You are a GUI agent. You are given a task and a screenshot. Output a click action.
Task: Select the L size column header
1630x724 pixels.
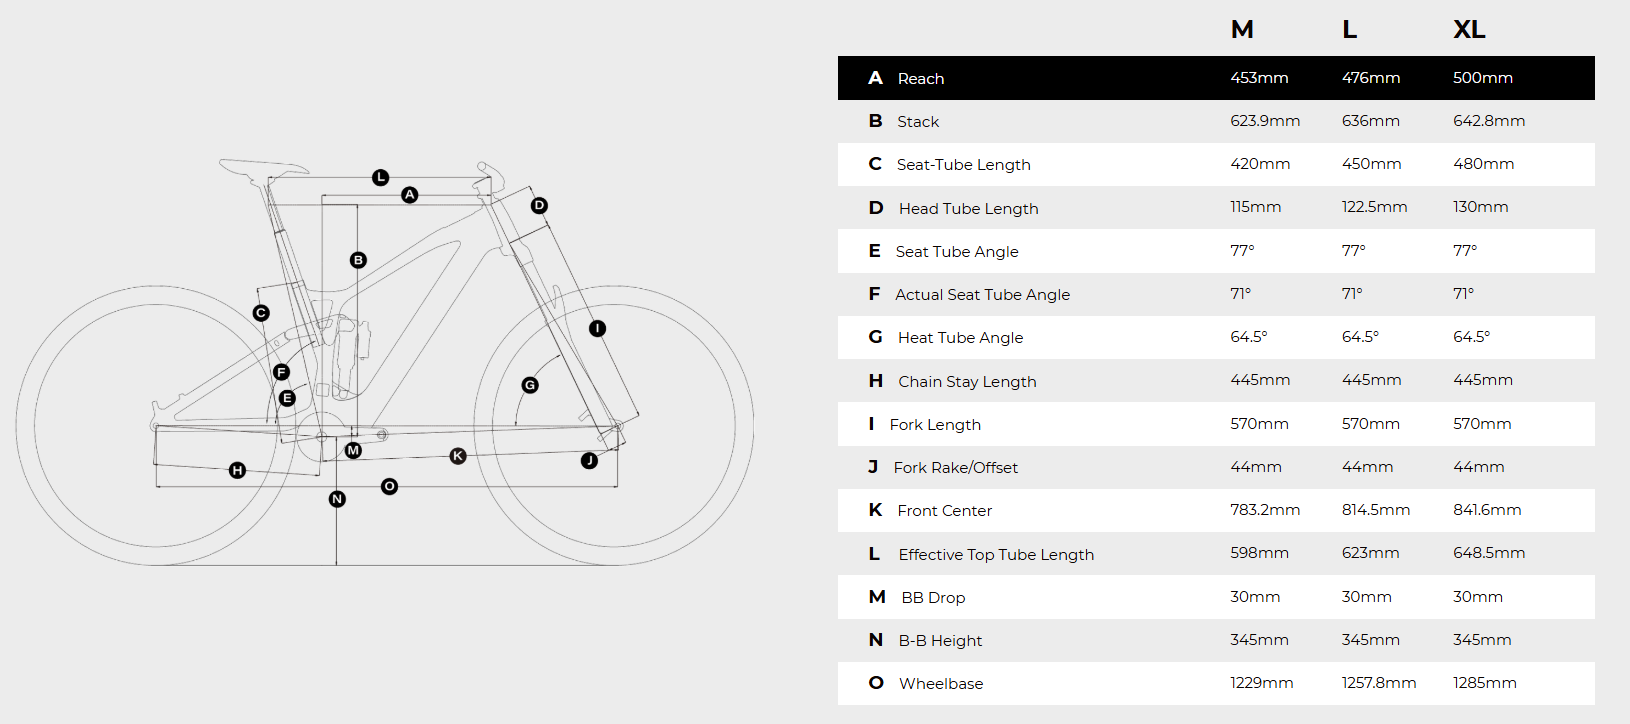tap(1350, 30)
